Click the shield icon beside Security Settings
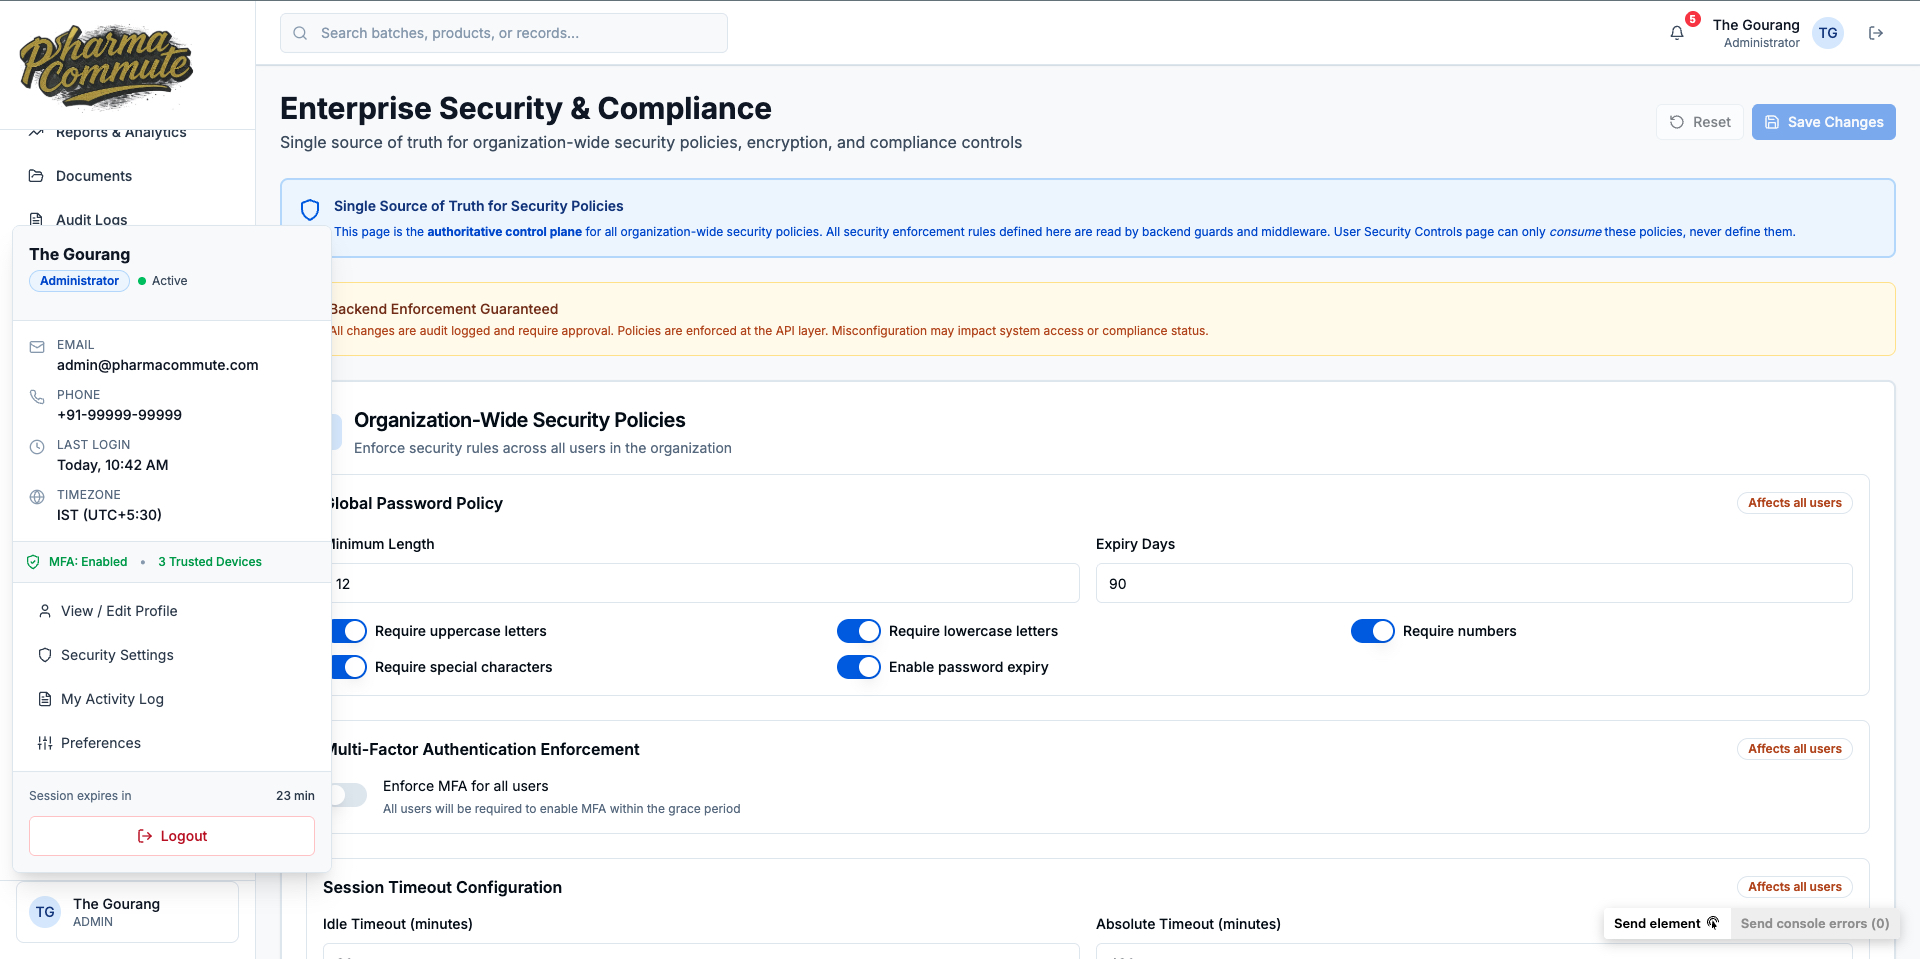The image size is (1920, 959). point(45,655)
